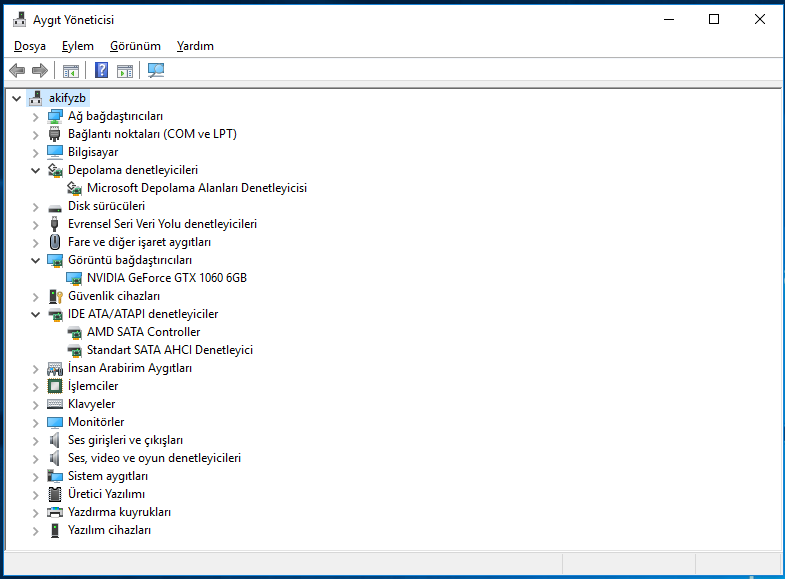The height and width of the screenshot is (579, 785).
Task: Click the İşlemciler processor icon
Action: point(55,386)
